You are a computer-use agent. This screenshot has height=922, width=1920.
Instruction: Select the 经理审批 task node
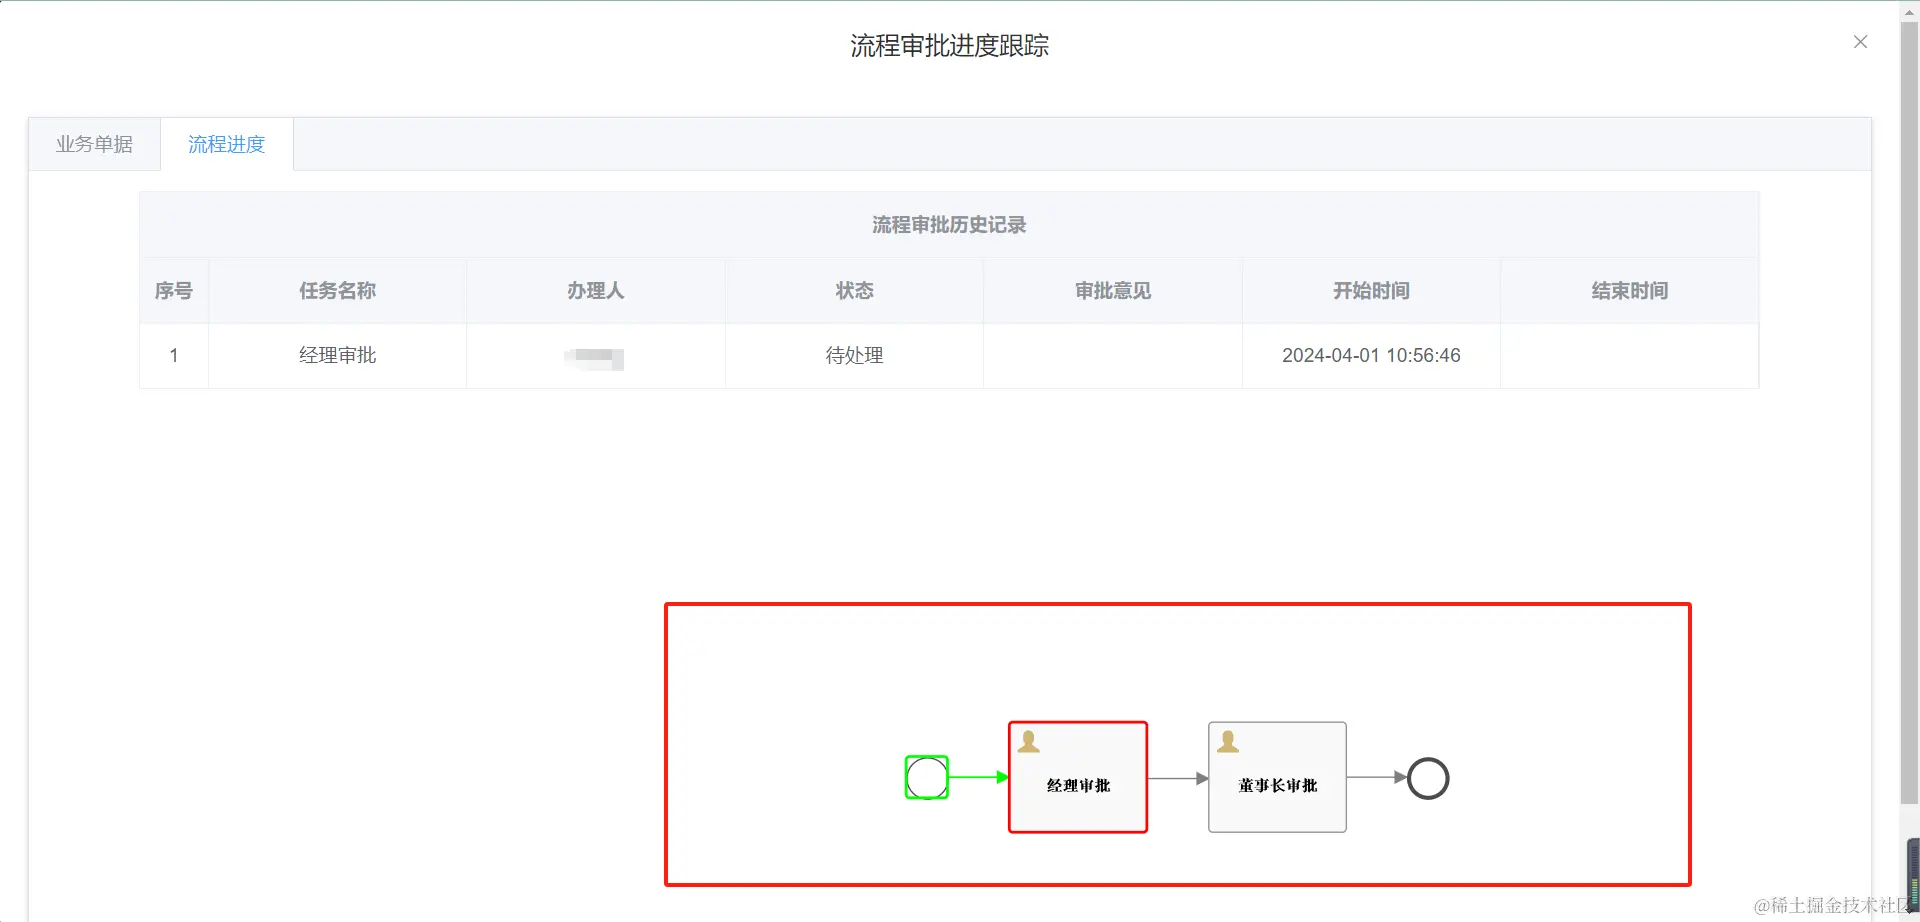(x=1078, y=777)
